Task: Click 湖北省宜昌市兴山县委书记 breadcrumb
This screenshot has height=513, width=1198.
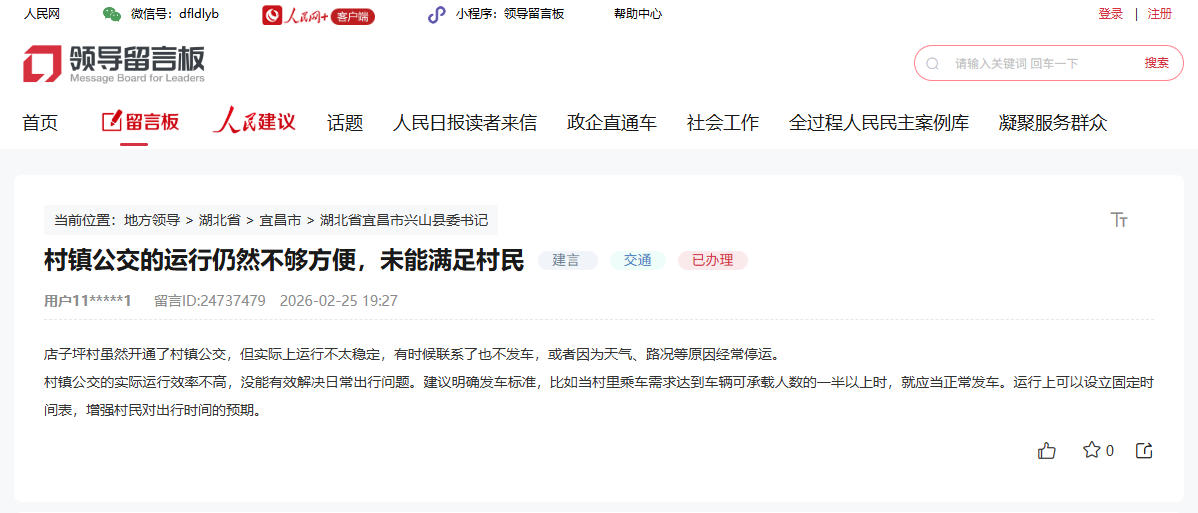Action: pos(404,220)
